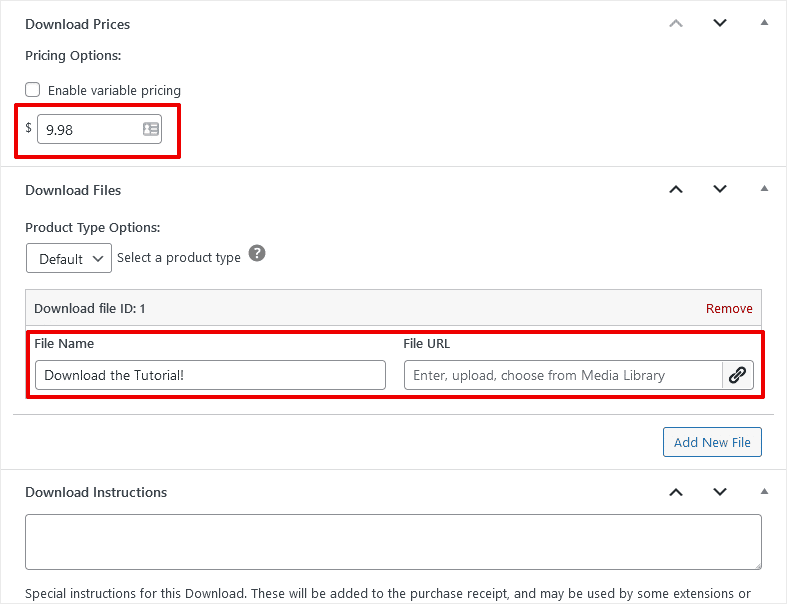Collapse the Download Files panel
The image size is (787, 604).
tap(764, 189)
